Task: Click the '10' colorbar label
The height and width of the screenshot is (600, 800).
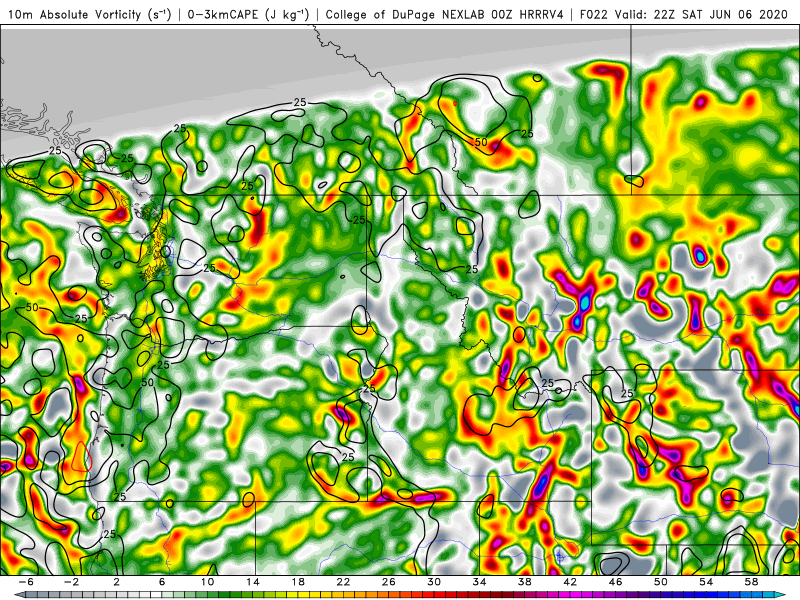Action: click(x=207, y=582)
